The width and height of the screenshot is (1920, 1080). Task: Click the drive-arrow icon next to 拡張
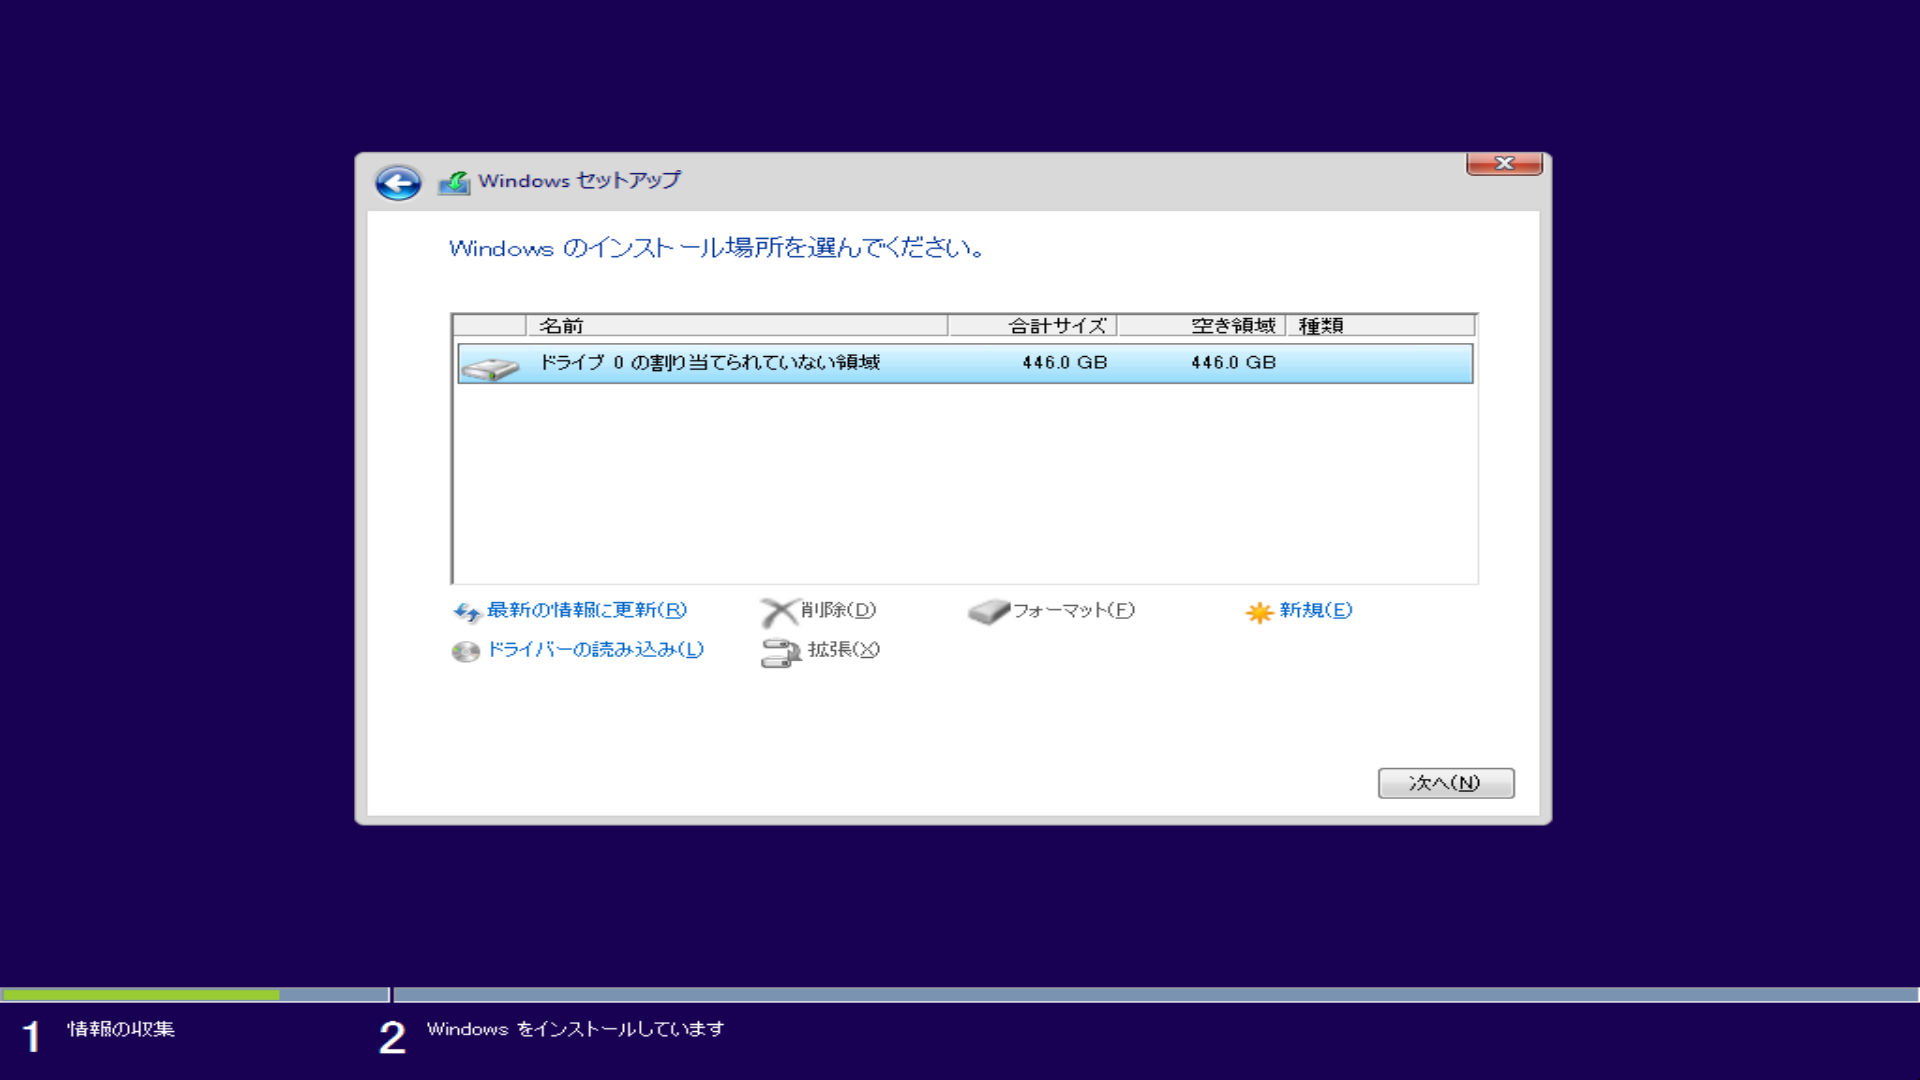780,650
